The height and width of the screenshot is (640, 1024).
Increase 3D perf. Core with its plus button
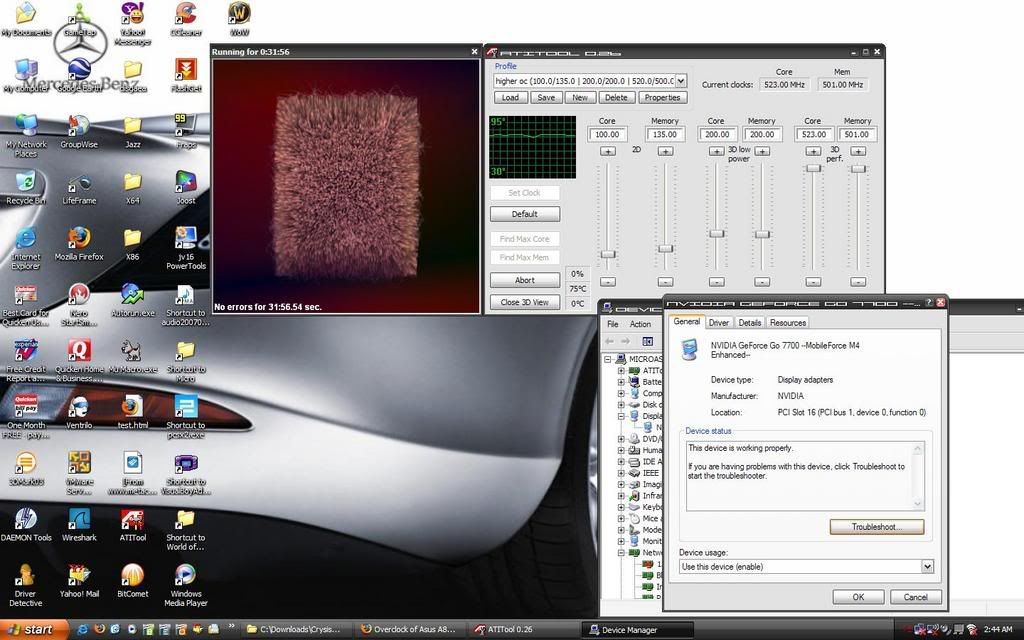[x=813, y=152]
